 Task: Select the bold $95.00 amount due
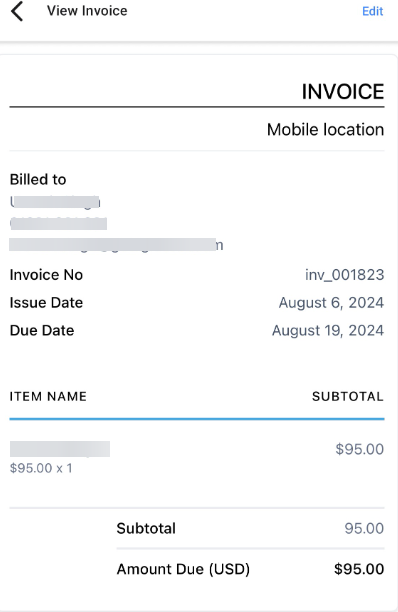(359, 569)
